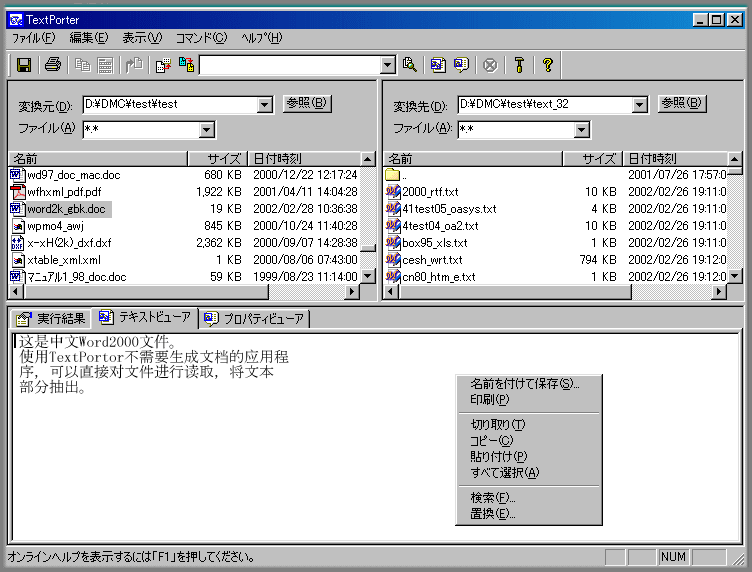
Task: Sort destination list by サイズ column header
Action: [593, 159]
